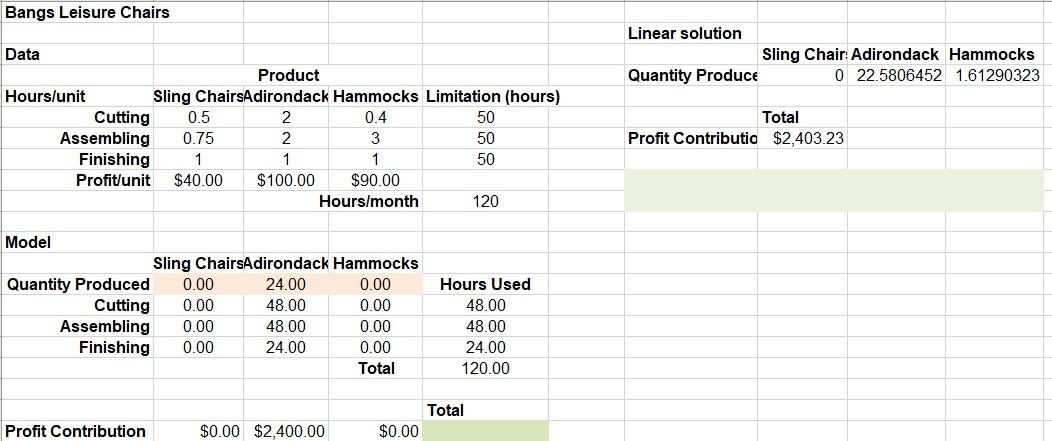Select the "Linear solution" heading cell
1052x441 pixels.
coord(685,34)
